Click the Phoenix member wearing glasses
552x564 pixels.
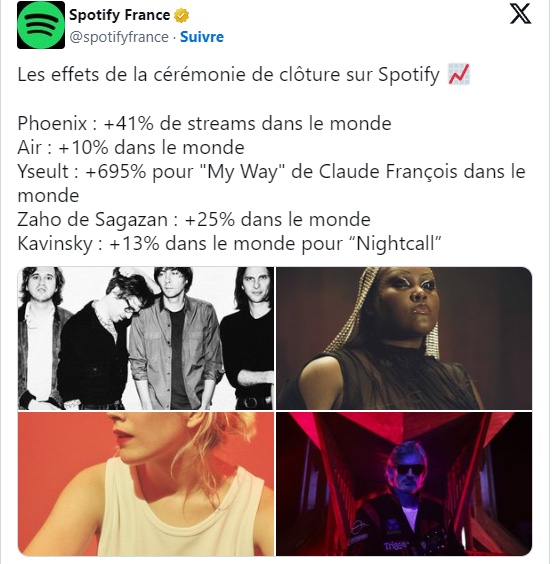[x=129, y=297]
